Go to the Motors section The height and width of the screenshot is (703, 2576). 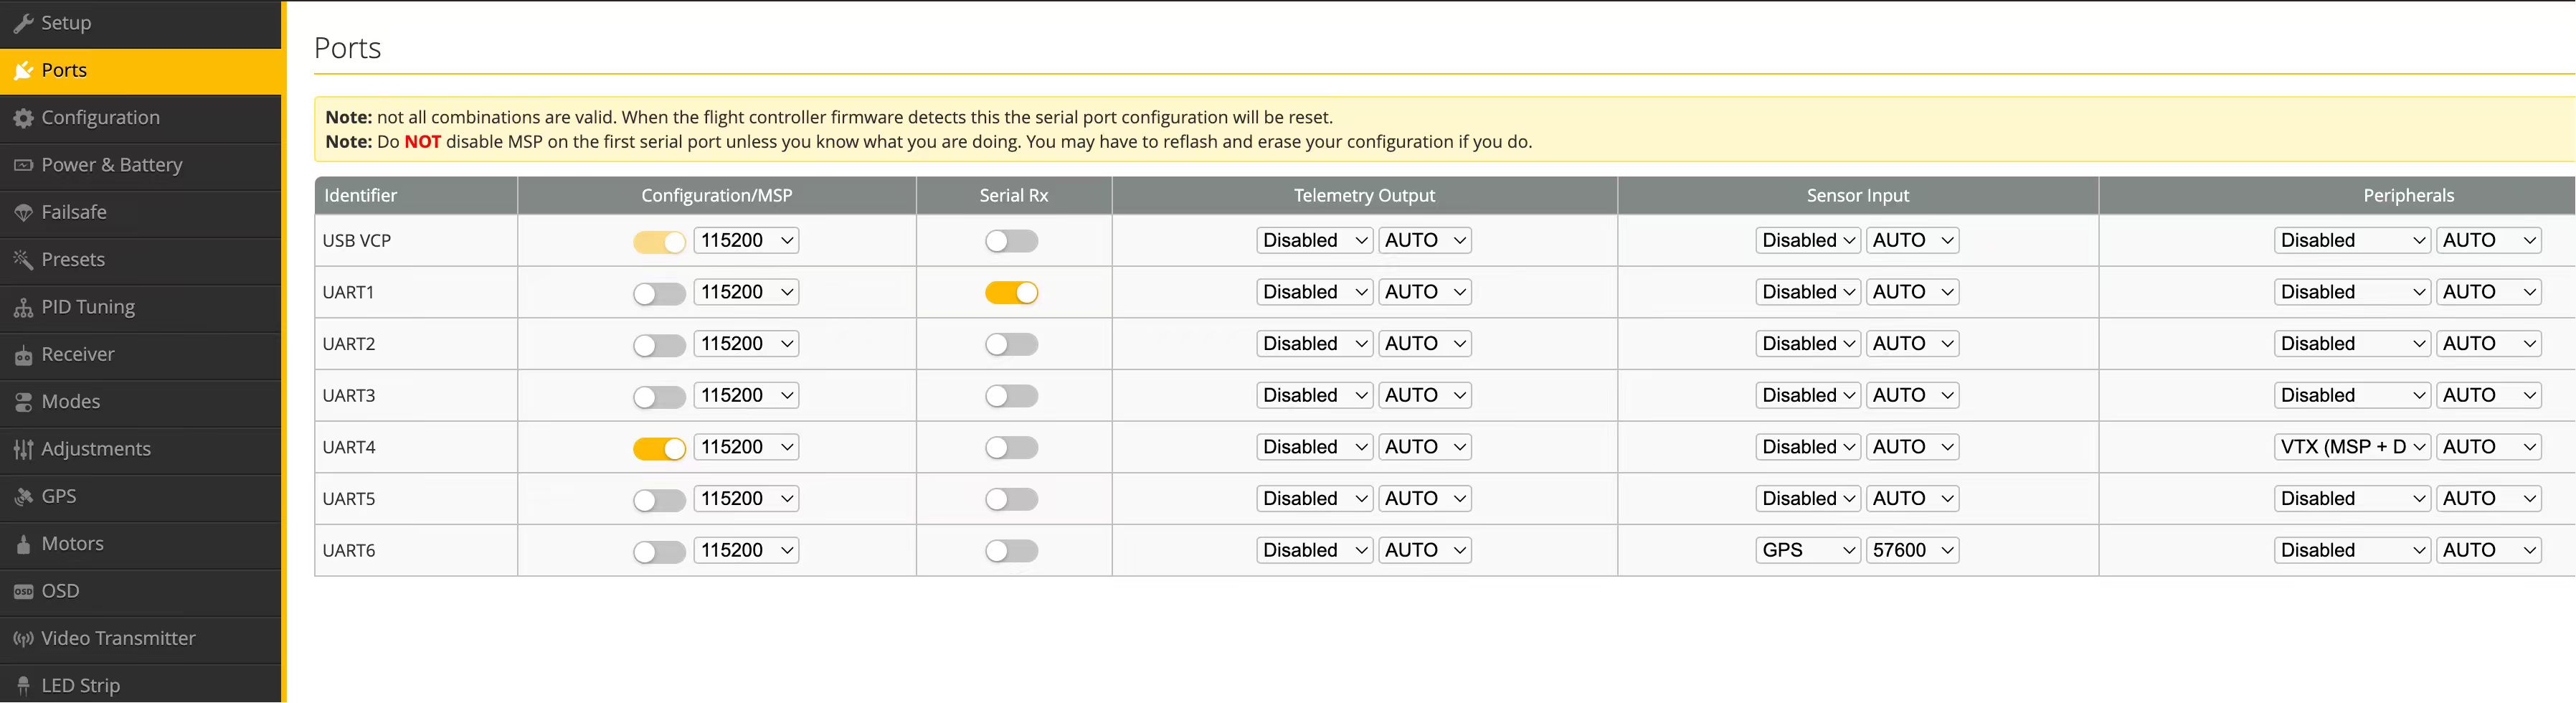pyautogui.click(x=72, y=544)
